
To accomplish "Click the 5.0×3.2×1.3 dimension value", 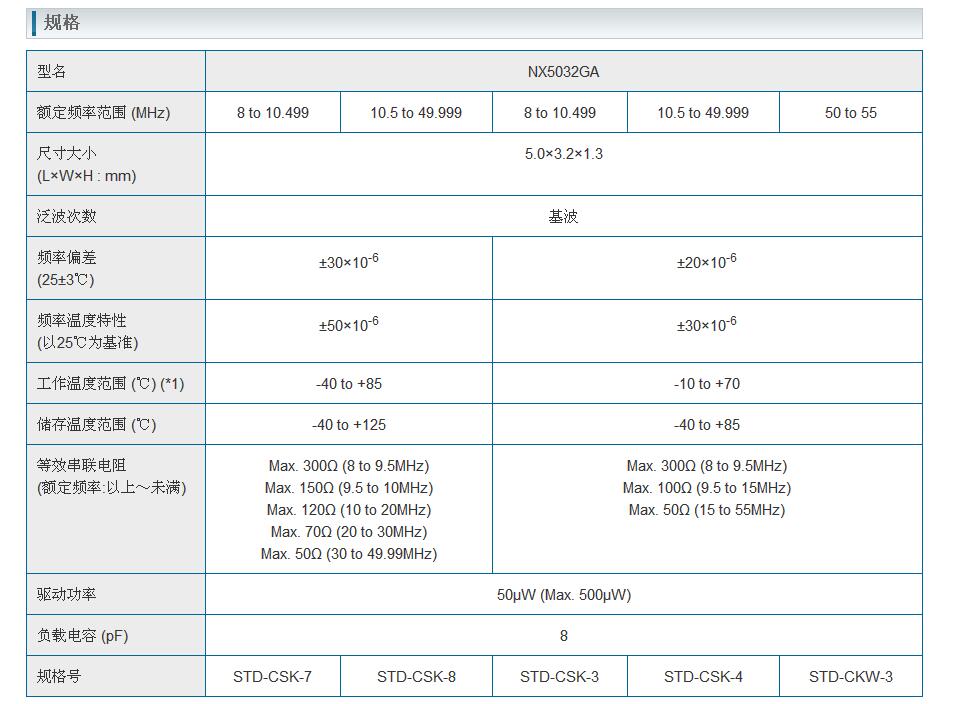I will [x=563, y=154].
